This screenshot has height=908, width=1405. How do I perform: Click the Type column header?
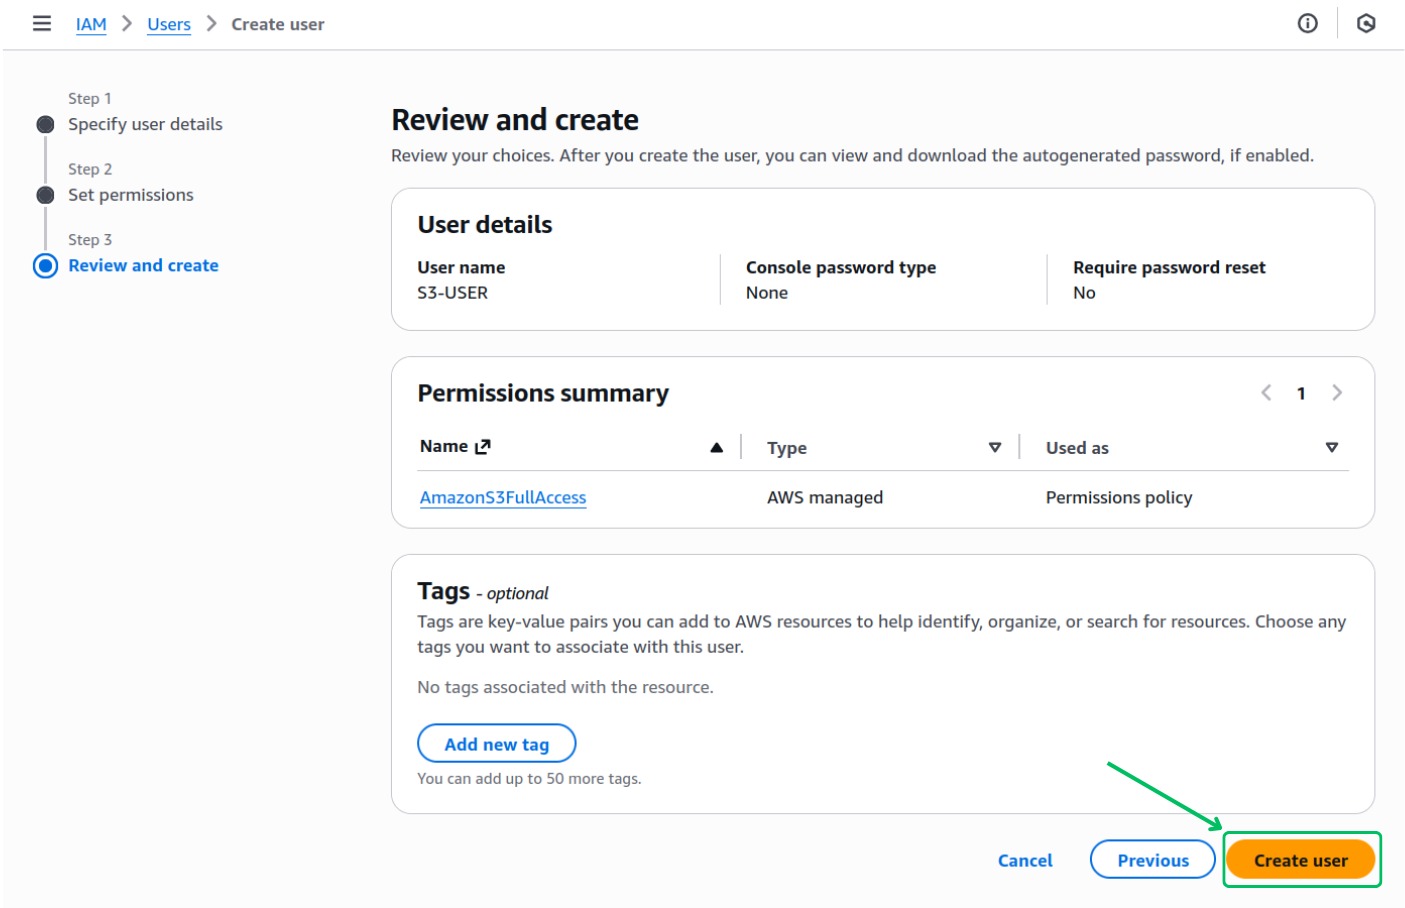787,448
